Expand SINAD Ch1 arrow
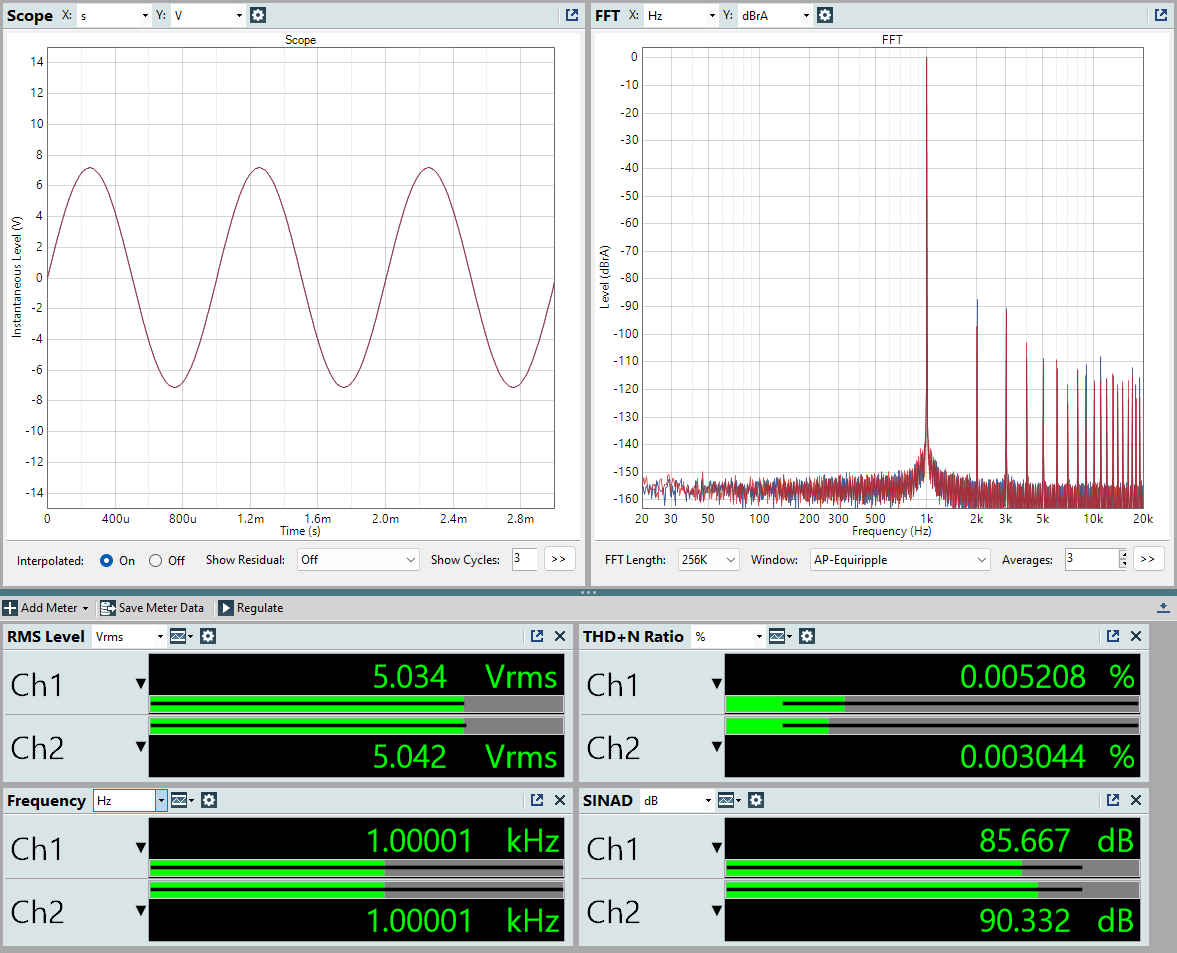 pos(716,848)
